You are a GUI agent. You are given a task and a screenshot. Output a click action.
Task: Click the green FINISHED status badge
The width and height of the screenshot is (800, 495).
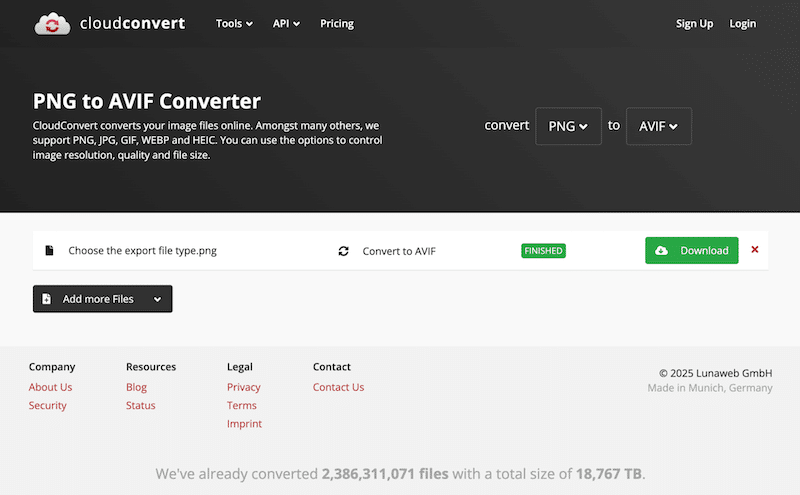pyautogui.click(x=543, y=251)
